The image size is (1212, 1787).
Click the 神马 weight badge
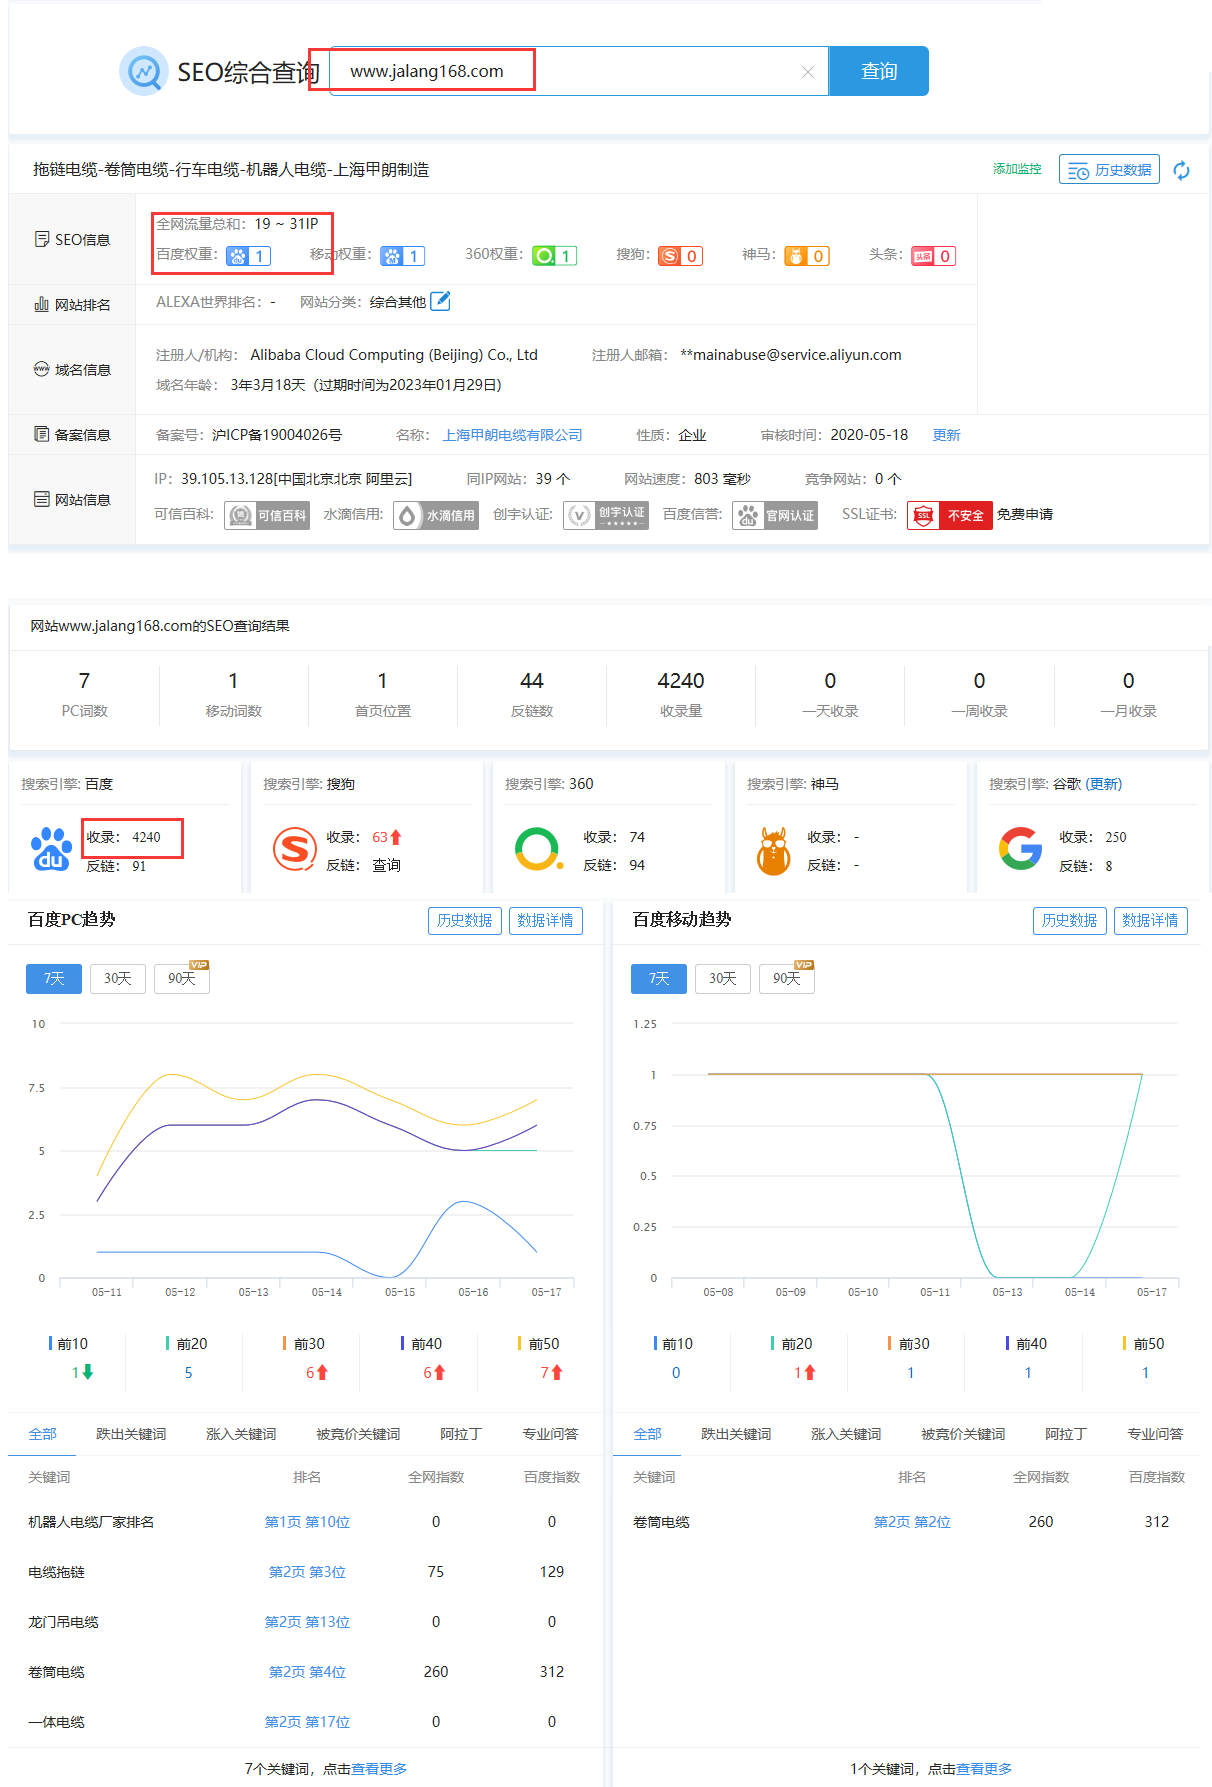pos(807,256)
